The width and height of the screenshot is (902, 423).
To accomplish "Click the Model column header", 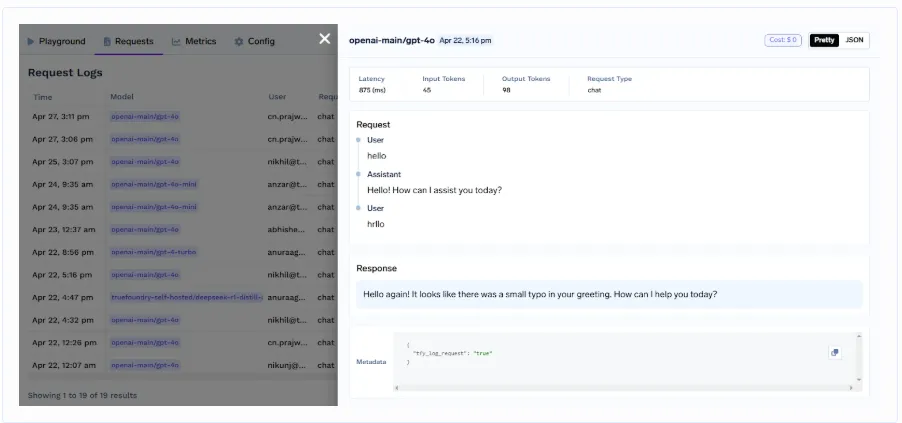I will (x=122, y=97).
